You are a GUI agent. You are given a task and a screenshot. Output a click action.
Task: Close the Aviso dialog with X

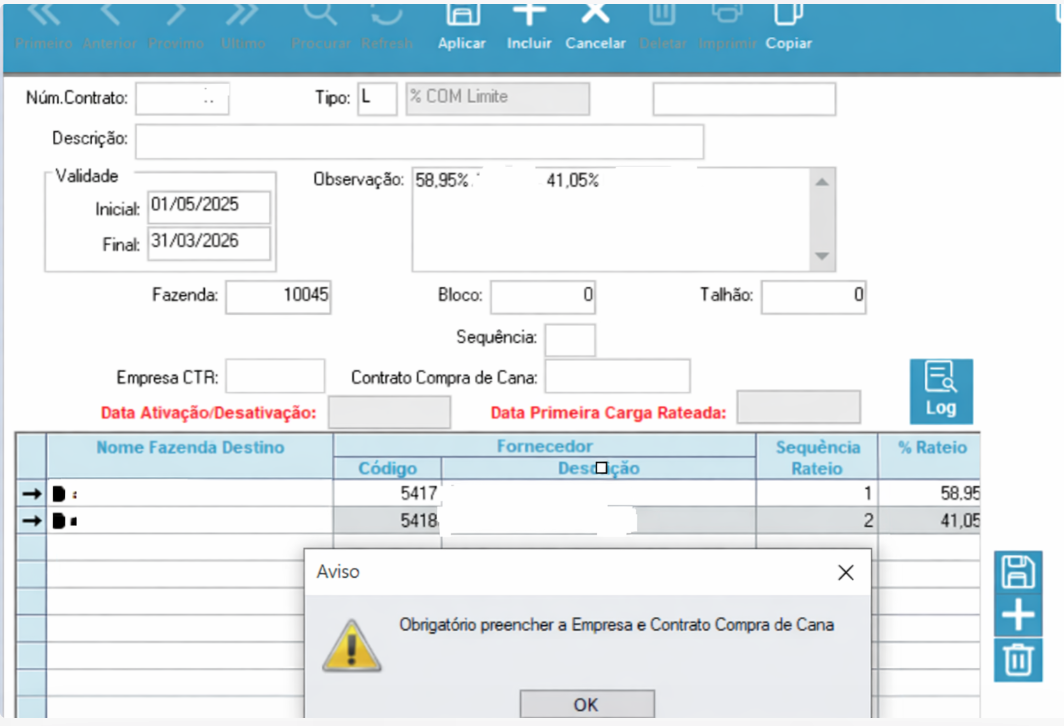[x=846, y=573]
